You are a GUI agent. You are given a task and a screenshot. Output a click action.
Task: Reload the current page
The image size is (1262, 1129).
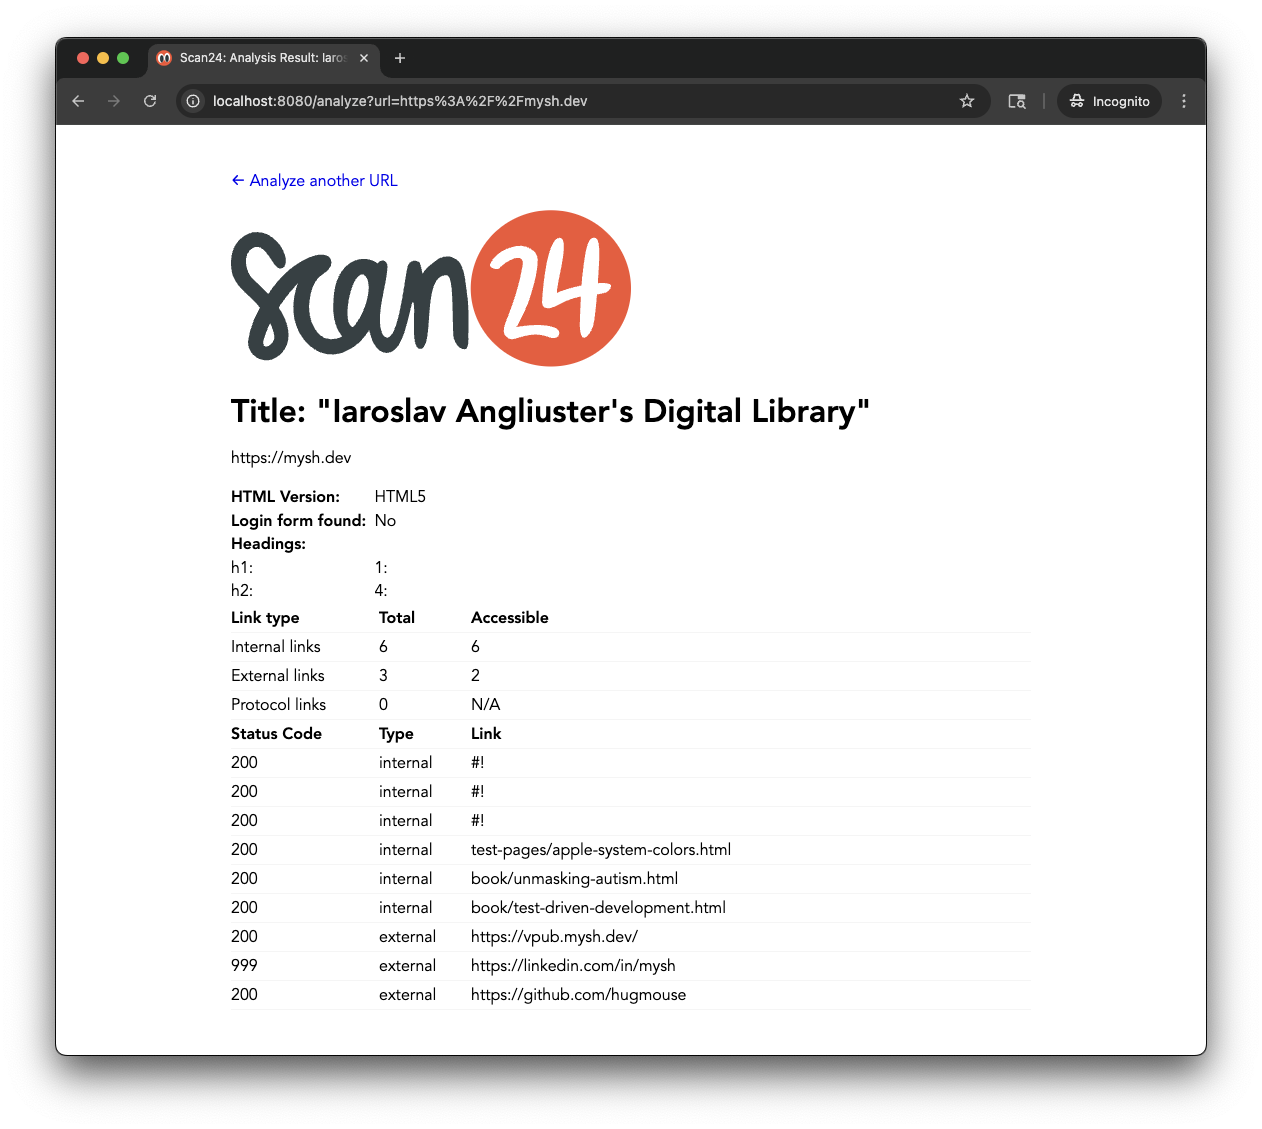point(150,101)
